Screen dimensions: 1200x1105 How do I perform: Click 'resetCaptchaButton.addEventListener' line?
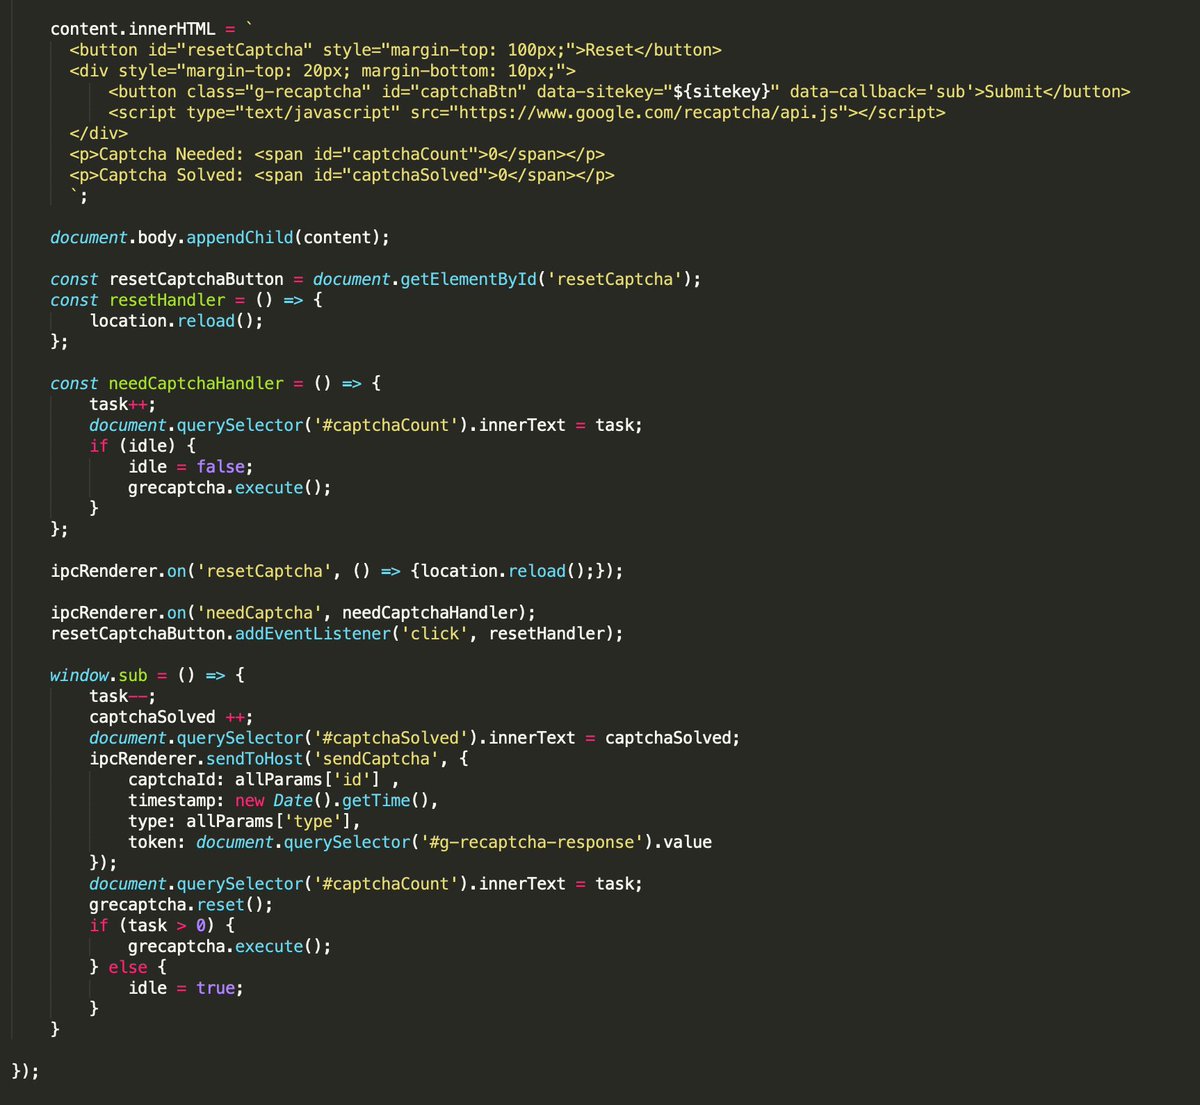[337, 633]
